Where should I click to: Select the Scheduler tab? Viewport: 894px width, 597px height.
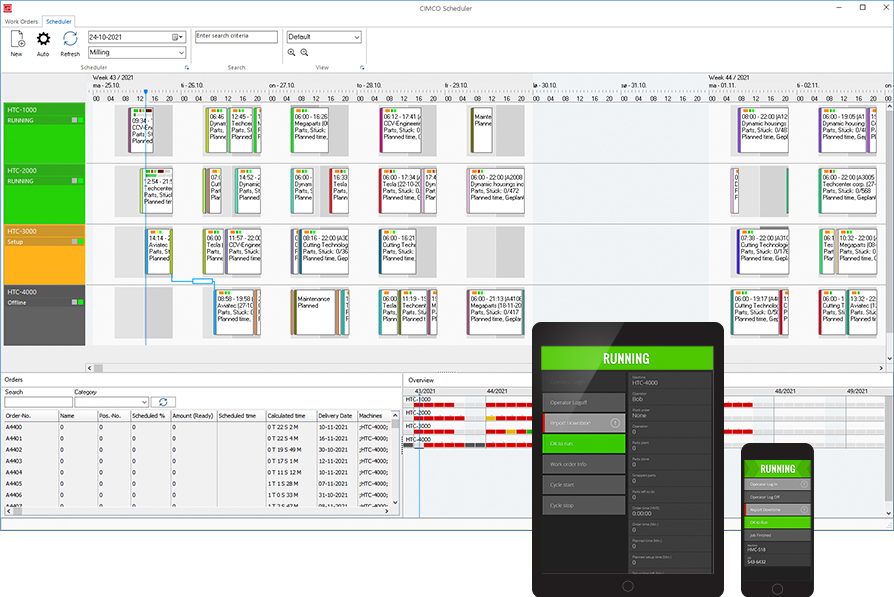(58, 19)
